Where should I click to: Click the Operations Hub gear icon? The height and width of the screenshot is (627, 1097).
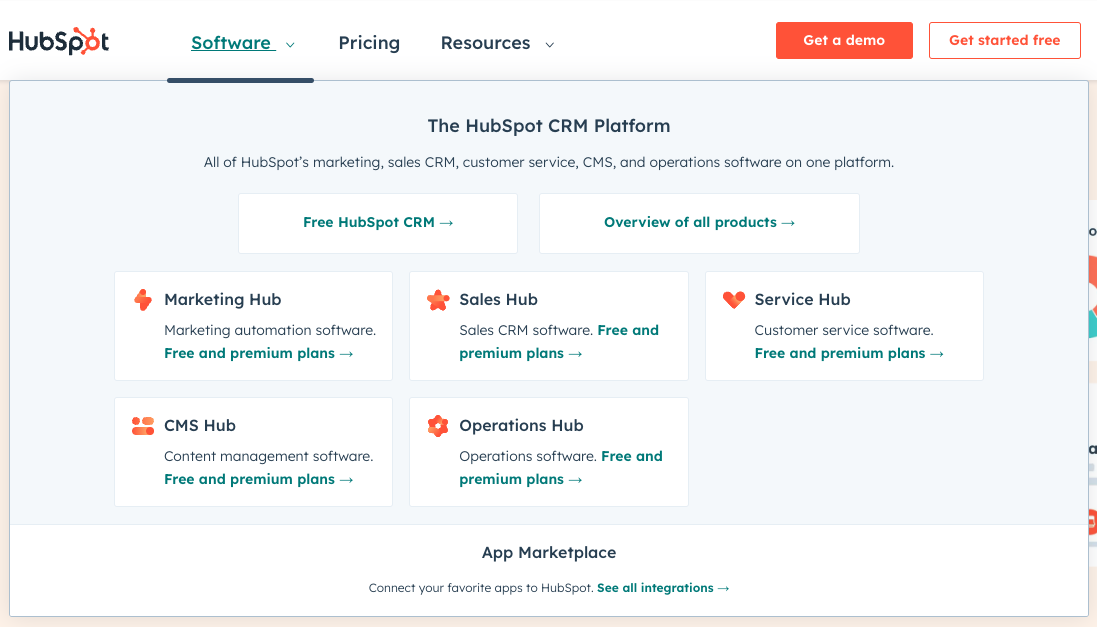438,425
